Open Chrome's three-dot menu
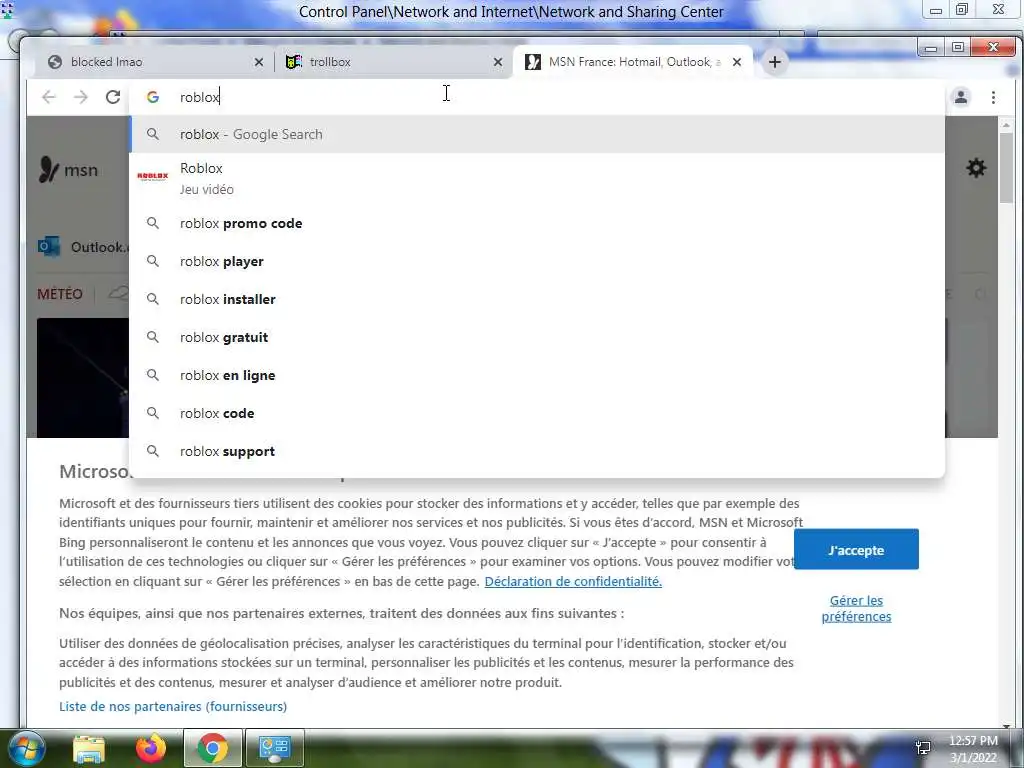 [x=993, y=97]
